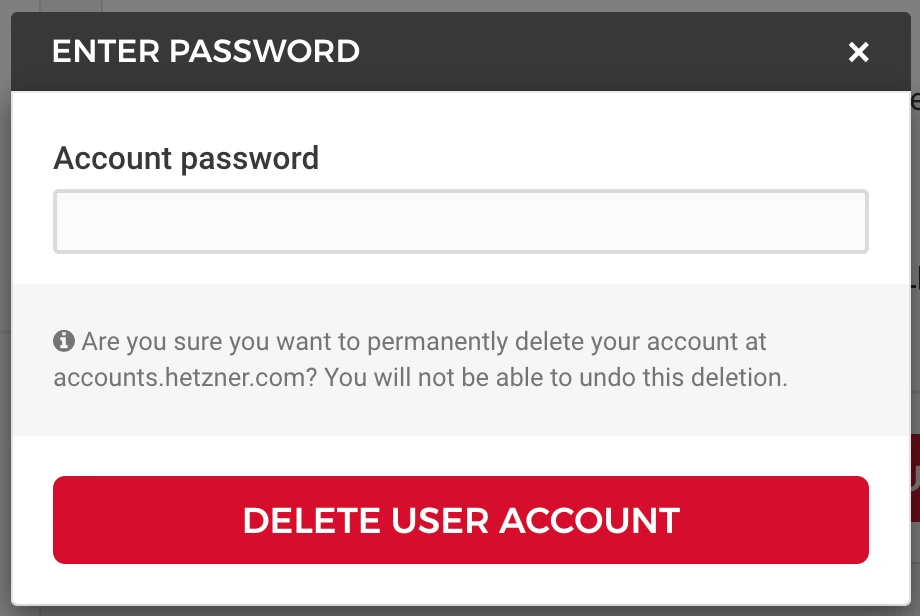Tap the info glyph before deletion warning
The height and width of the screenshot is (616, 920).
(65, 341)
